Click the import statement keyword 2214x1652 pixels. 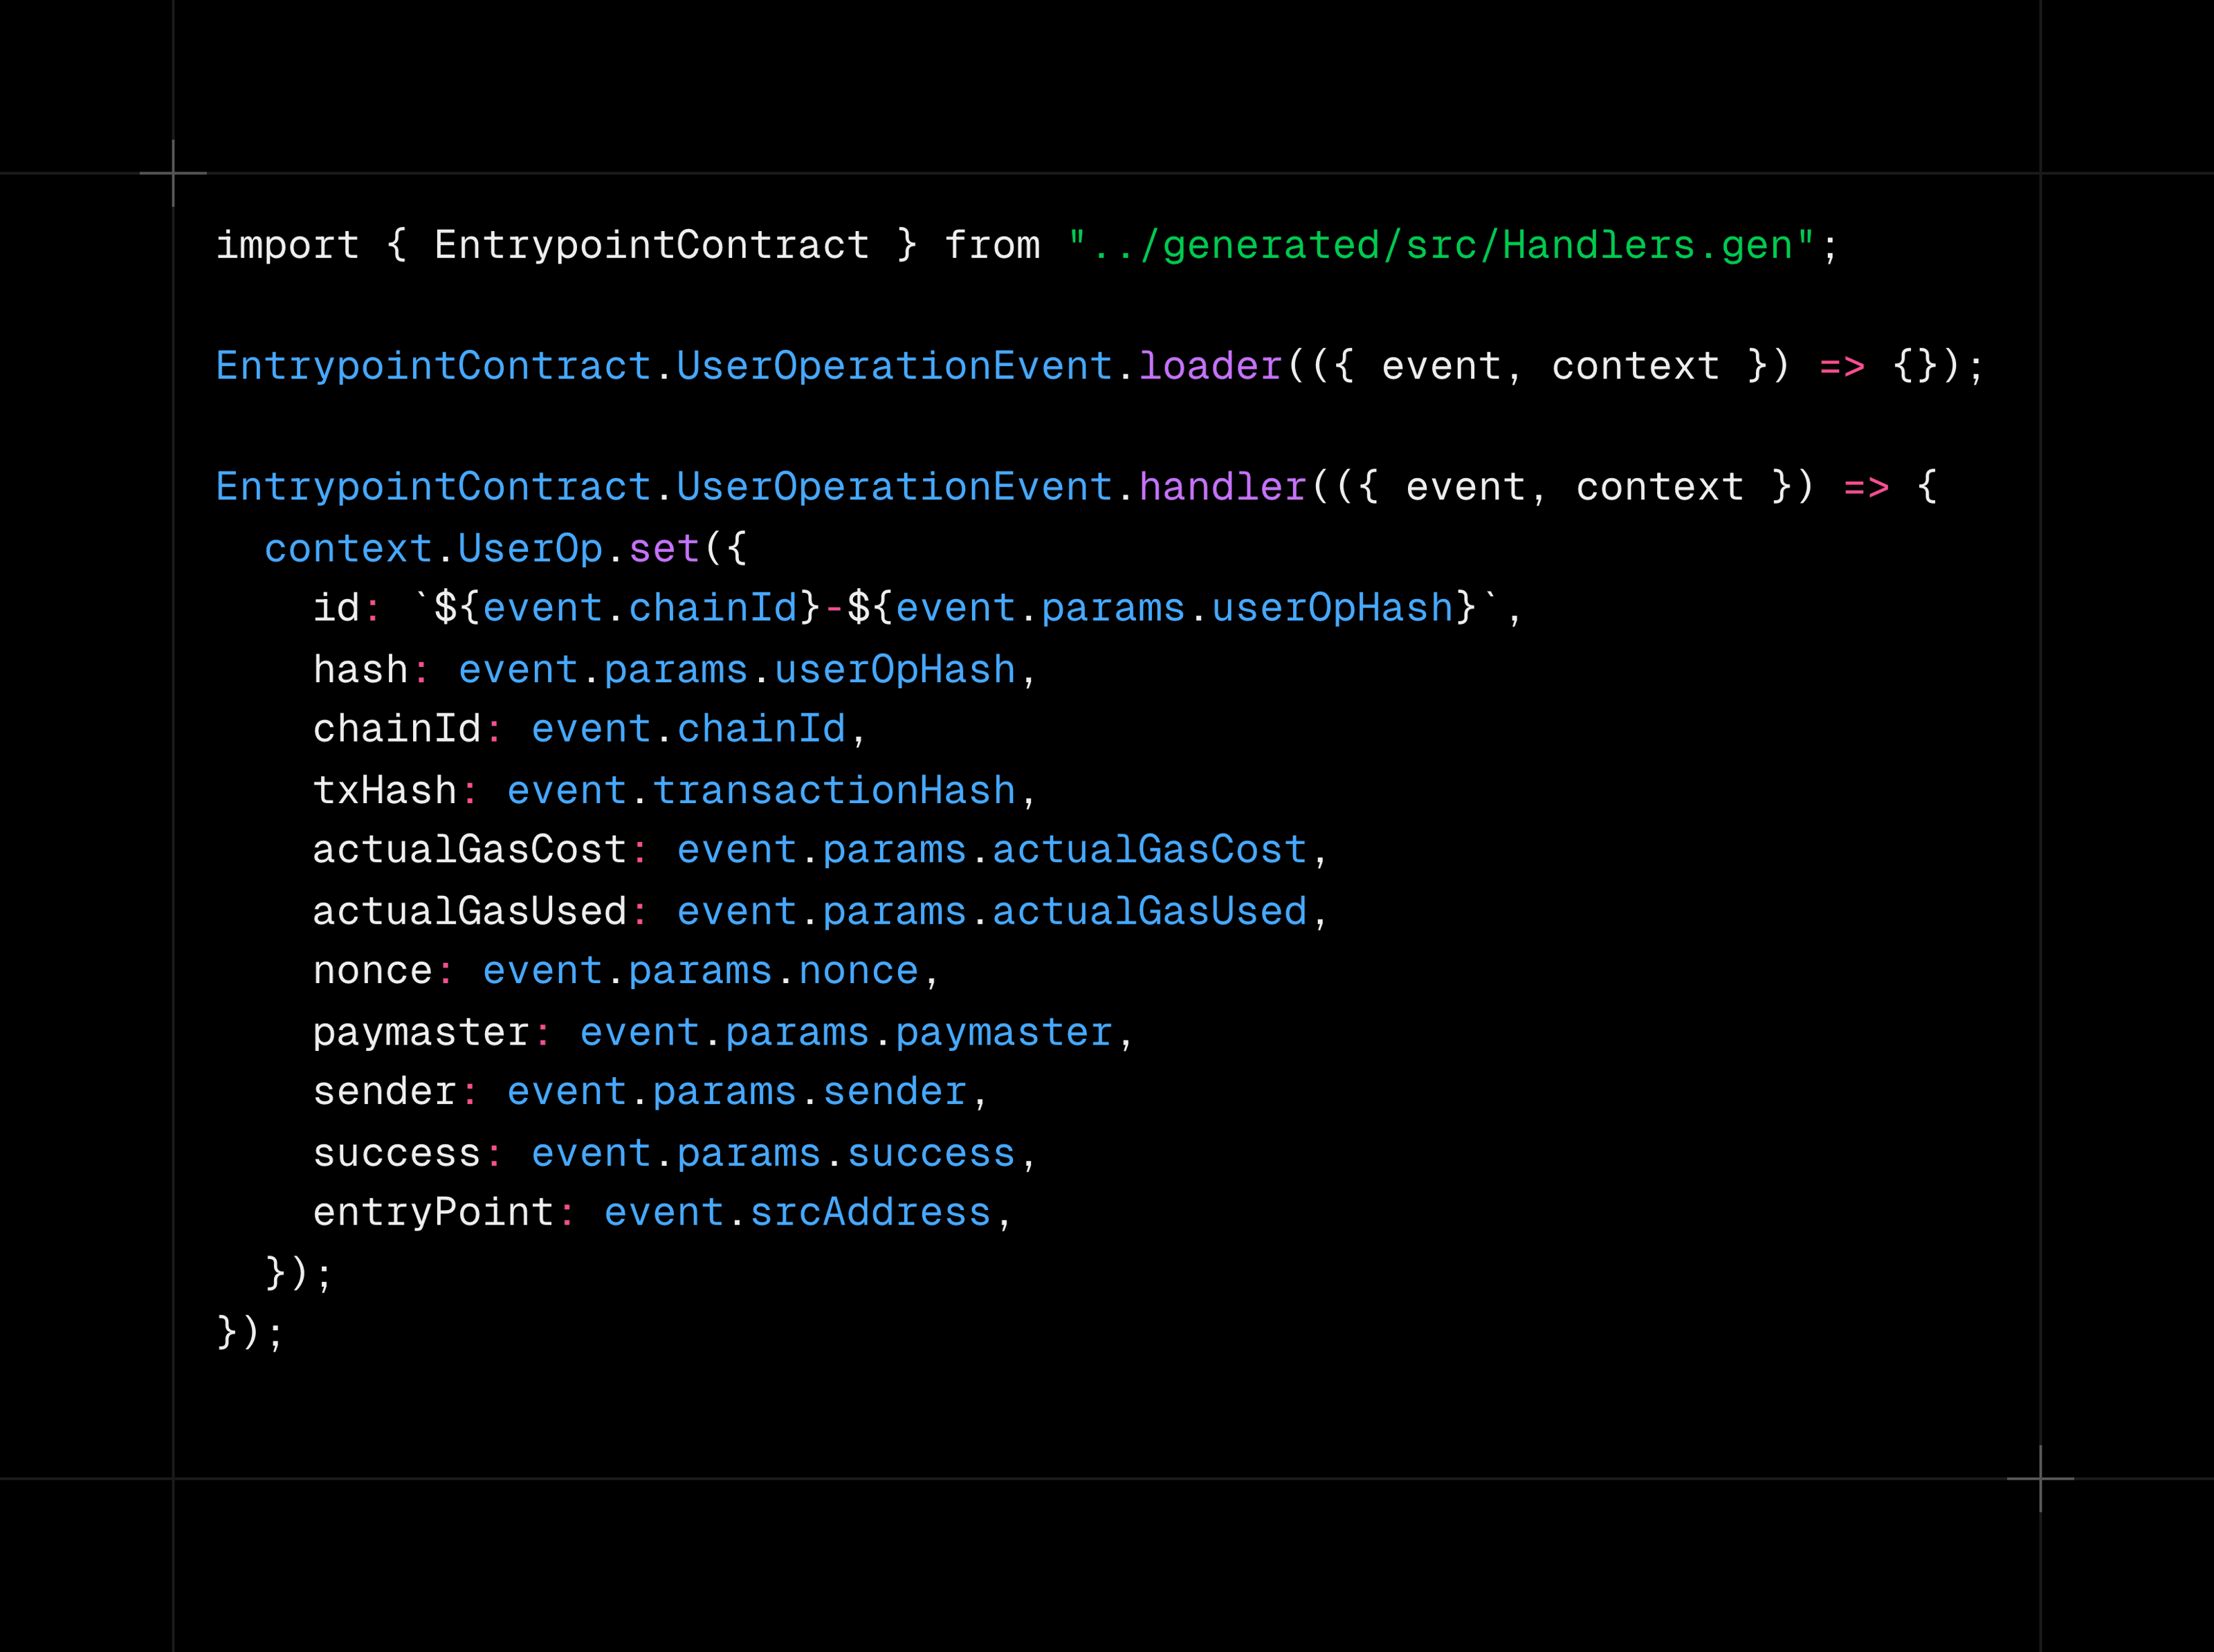[x=287, y=244]
